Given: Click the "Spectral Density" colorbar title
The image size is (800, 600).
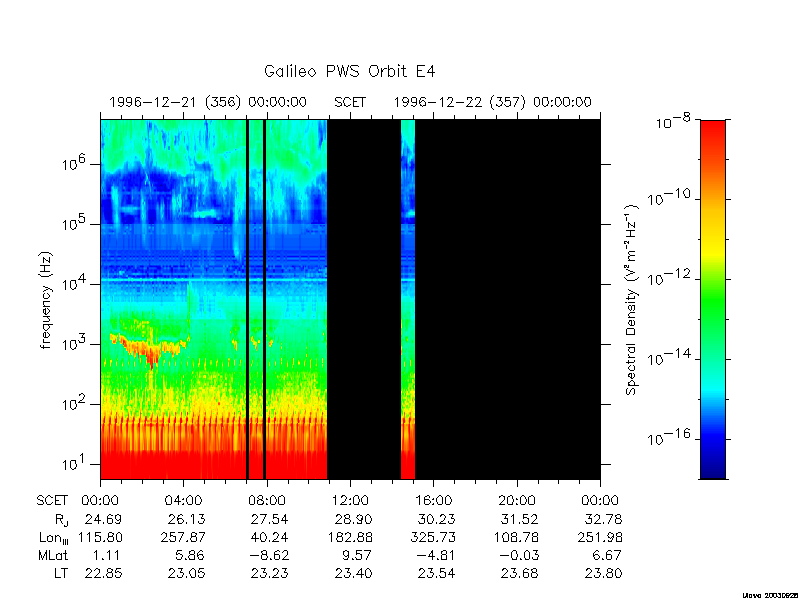Looking at the screenshot, I should pos(632,299).
